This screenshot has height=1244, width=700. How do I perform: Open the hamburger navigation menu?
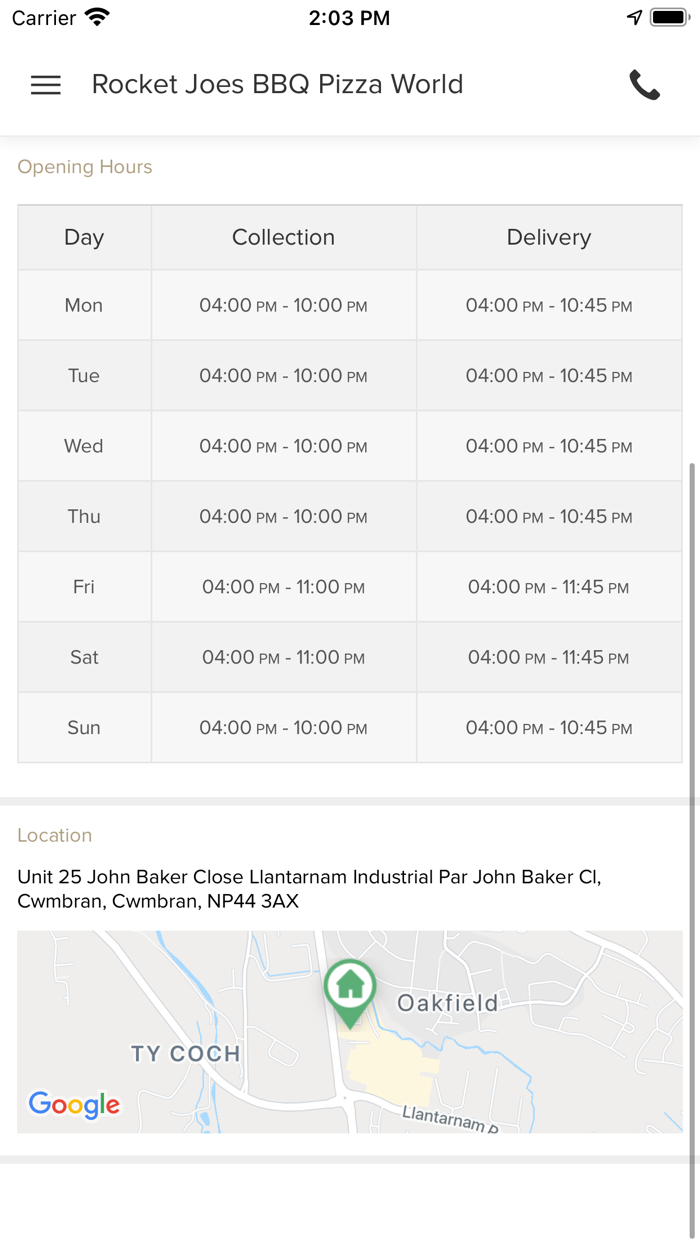pyautogui.click(x=46, y=85)
